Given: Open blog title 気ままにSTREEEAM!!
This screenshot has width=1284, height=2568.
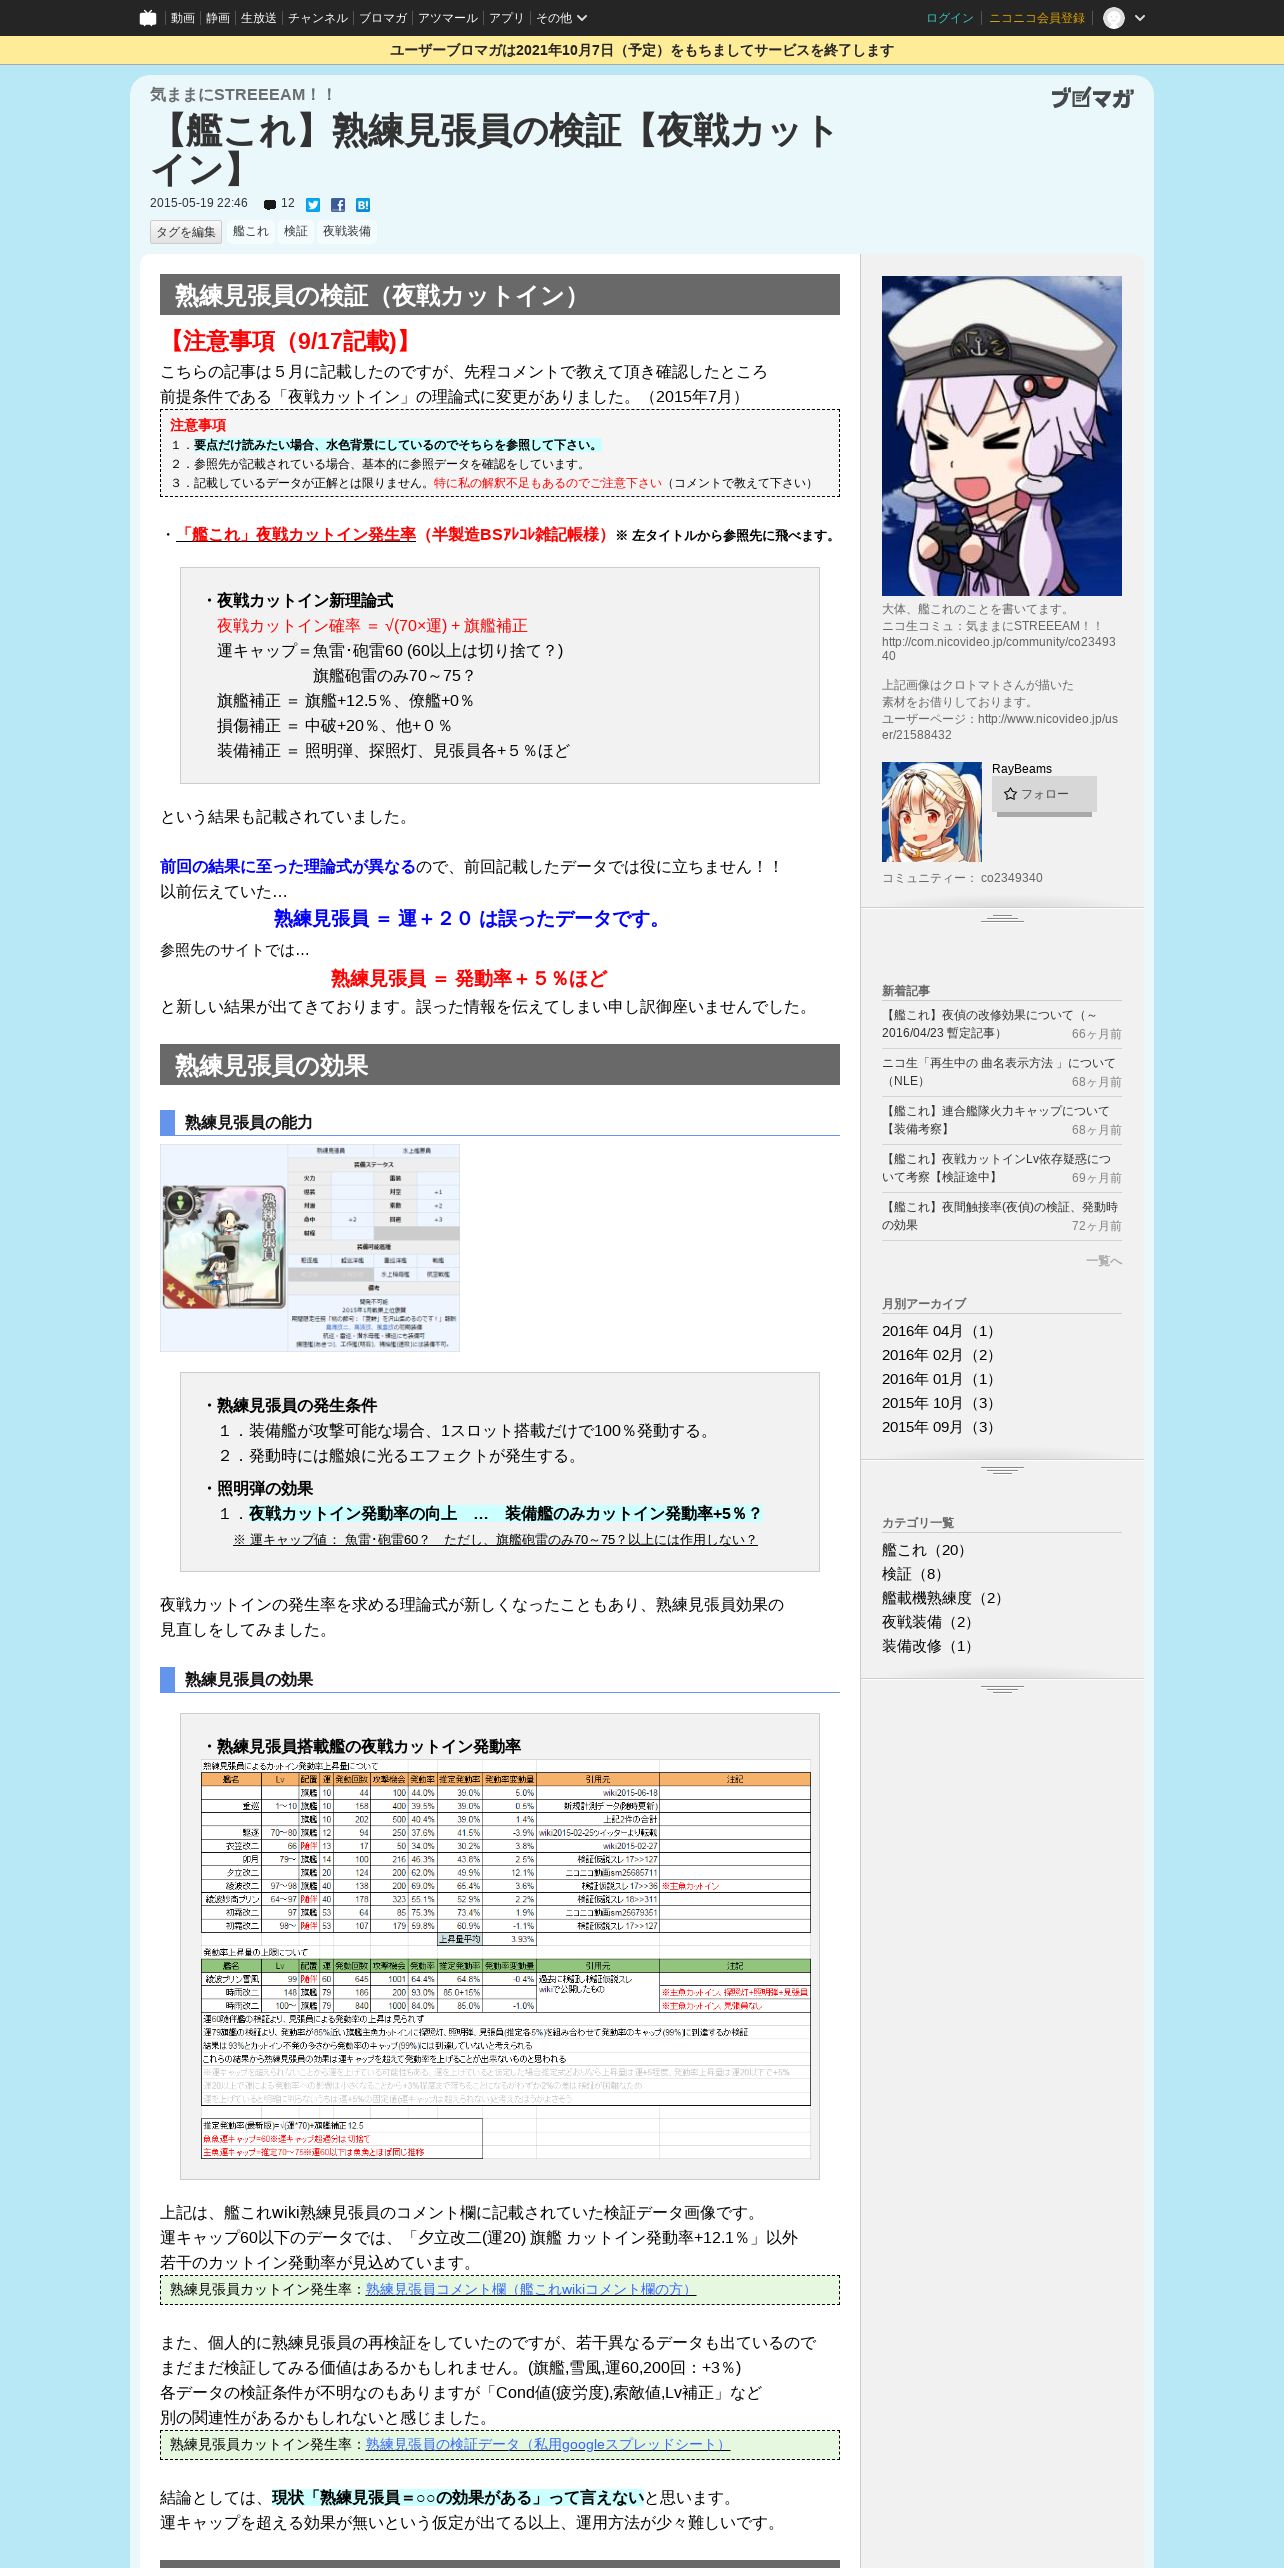Looking at the screenshot, I should pyautogui.click(x=242, y=94).
